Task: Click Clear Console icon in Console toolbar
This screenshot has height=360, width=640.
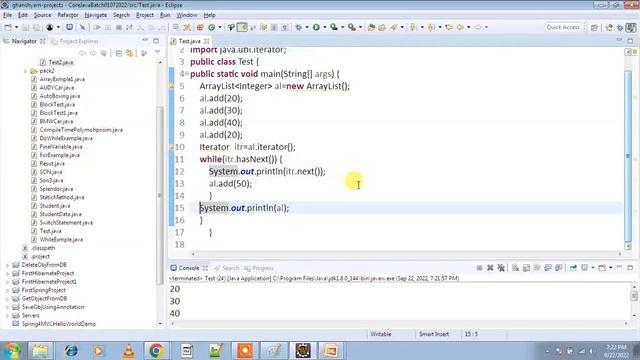Action: (516, 268)
